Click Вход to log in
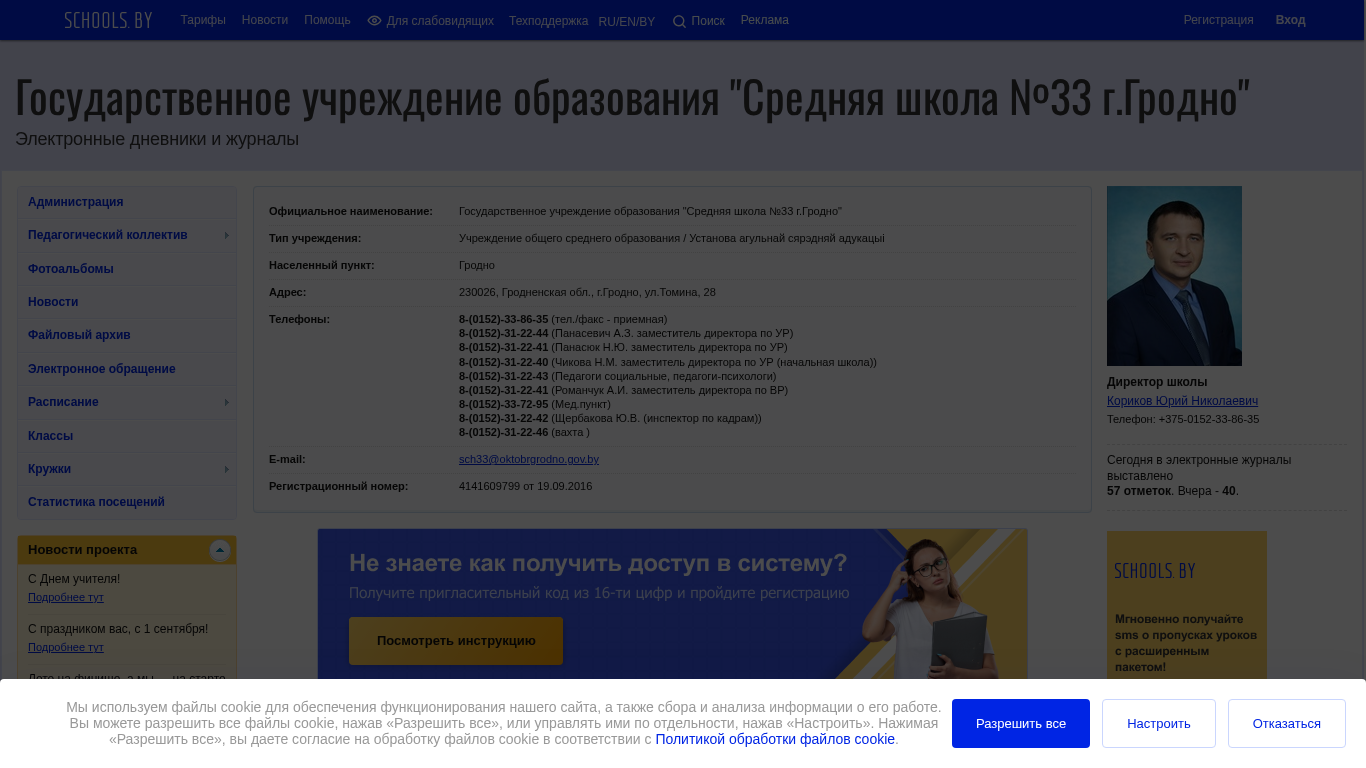Image resolution: width=1366 pixels, height=768 pixels. 1290,20
